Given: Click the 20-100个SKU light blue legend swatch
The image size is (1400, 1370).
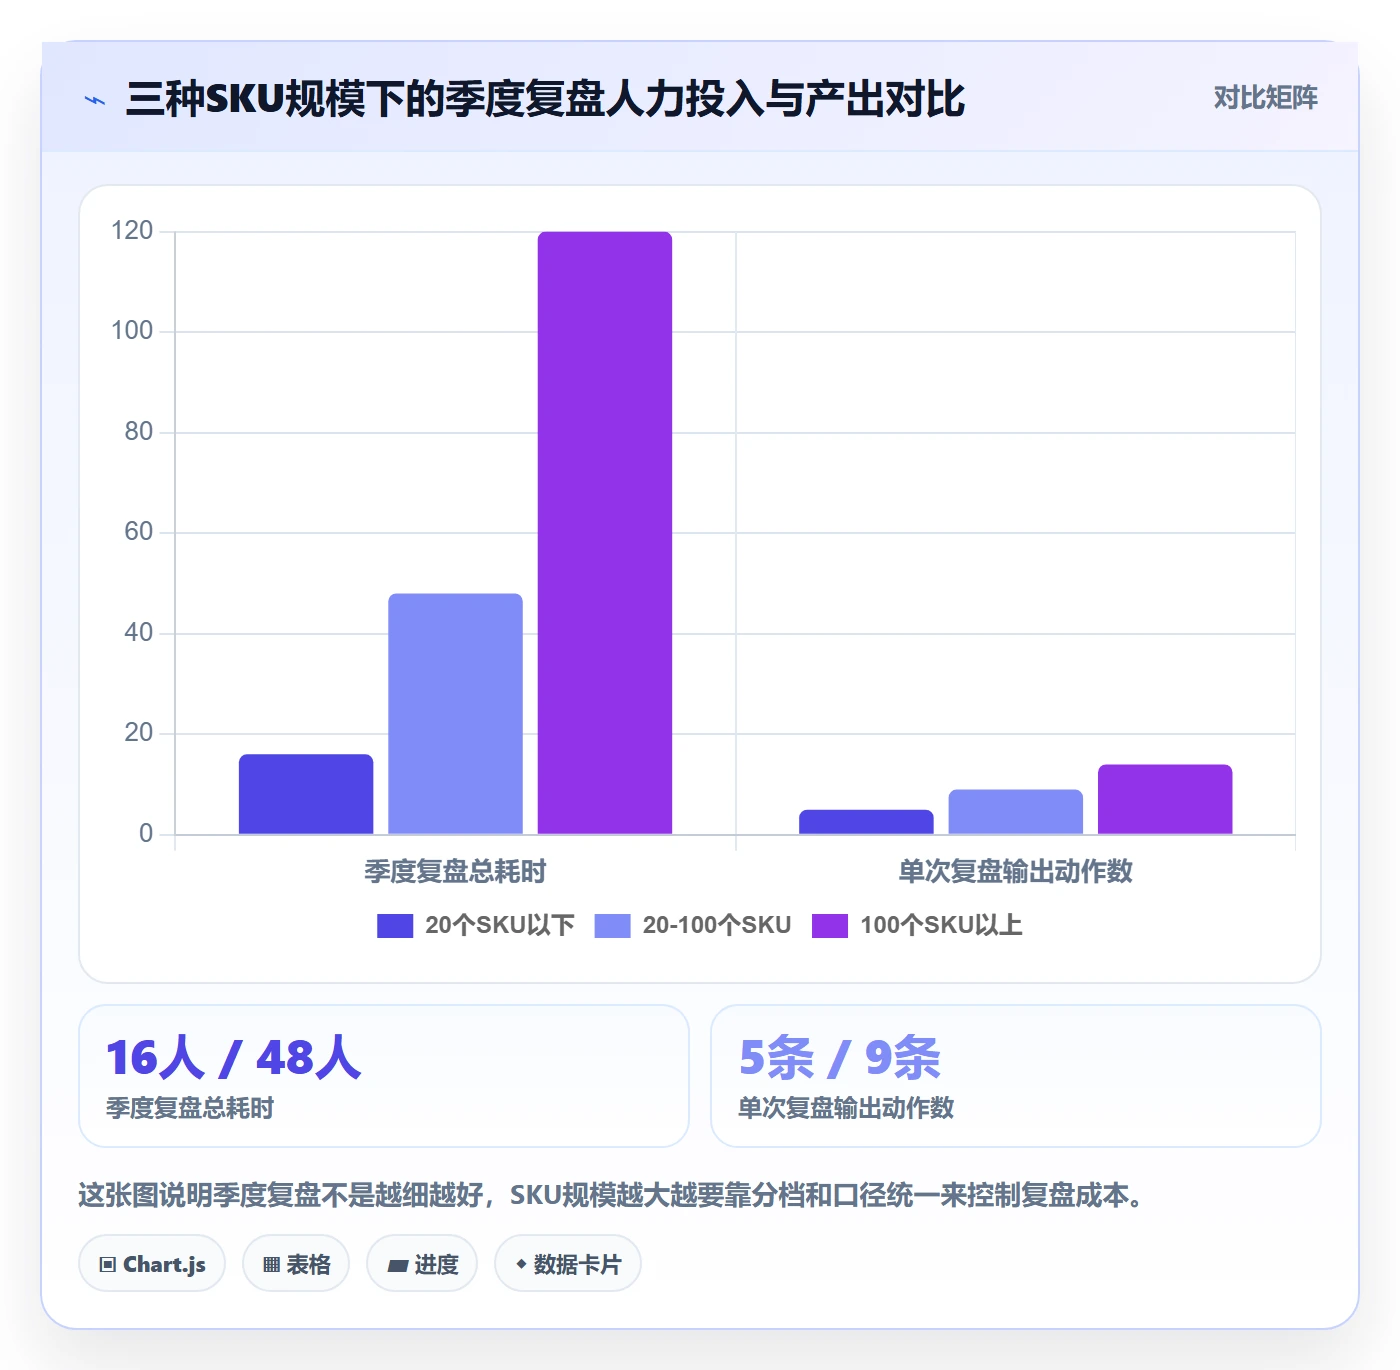Looking at the screenshot, I should click(x=612, y=926).
